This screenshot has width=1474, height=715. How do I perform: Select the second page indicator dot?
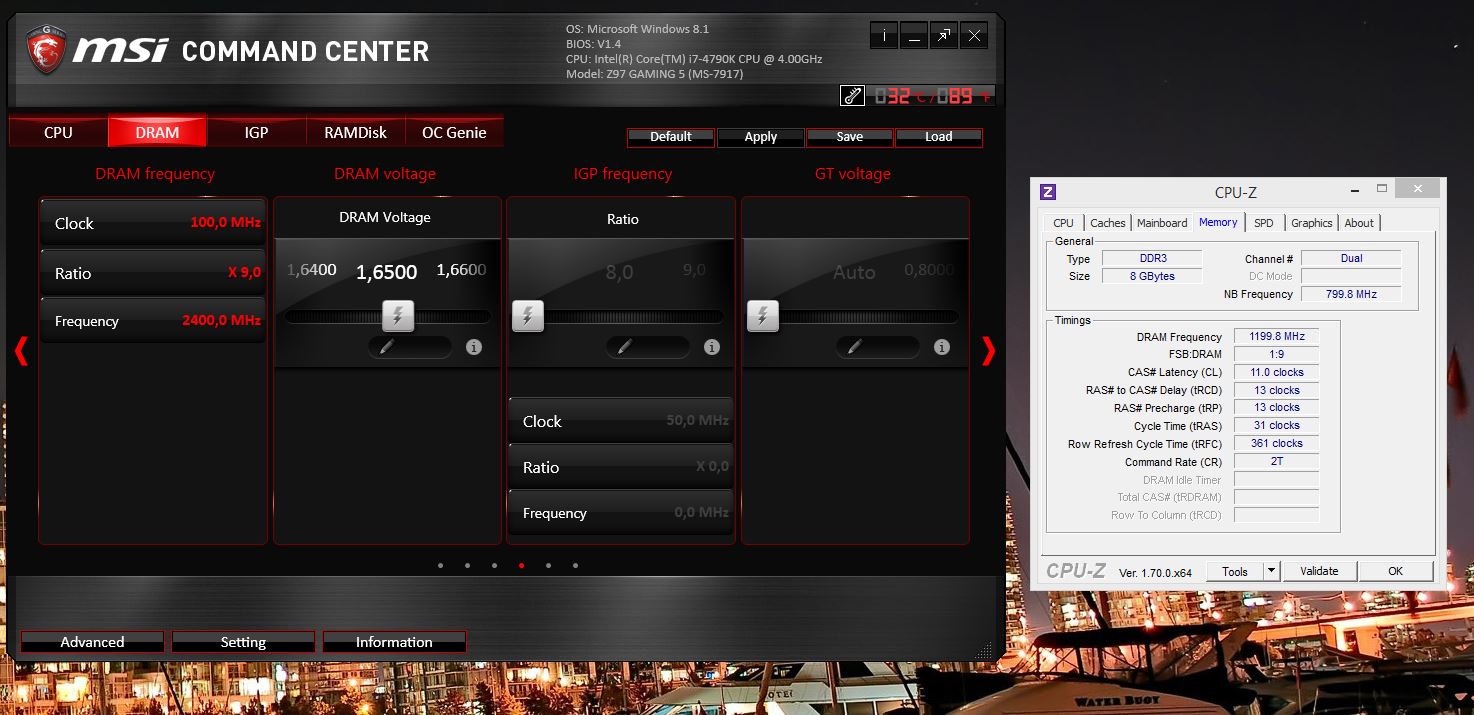(467, 565)
